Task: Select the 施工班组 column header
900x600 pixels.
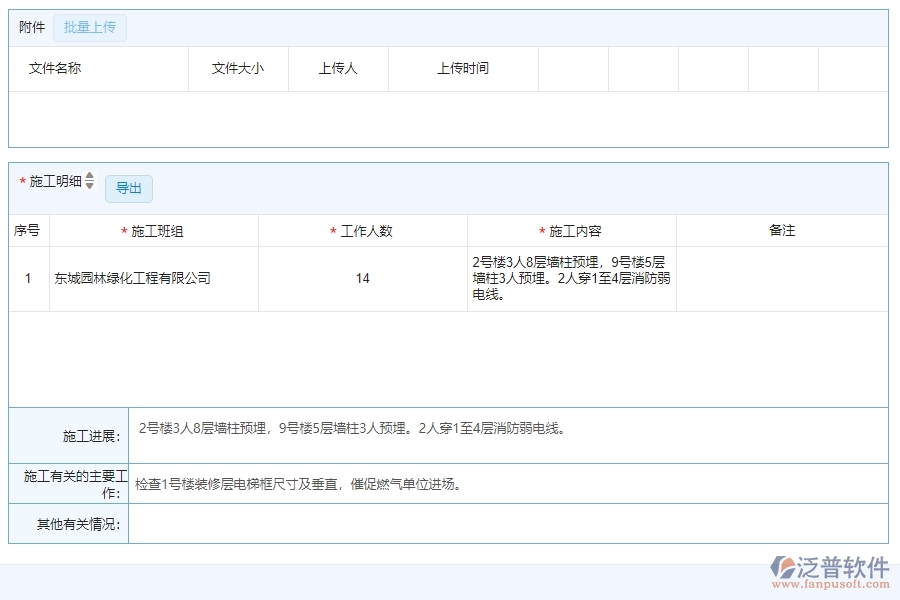Action: pyautogui.click(x=157, y=231)
